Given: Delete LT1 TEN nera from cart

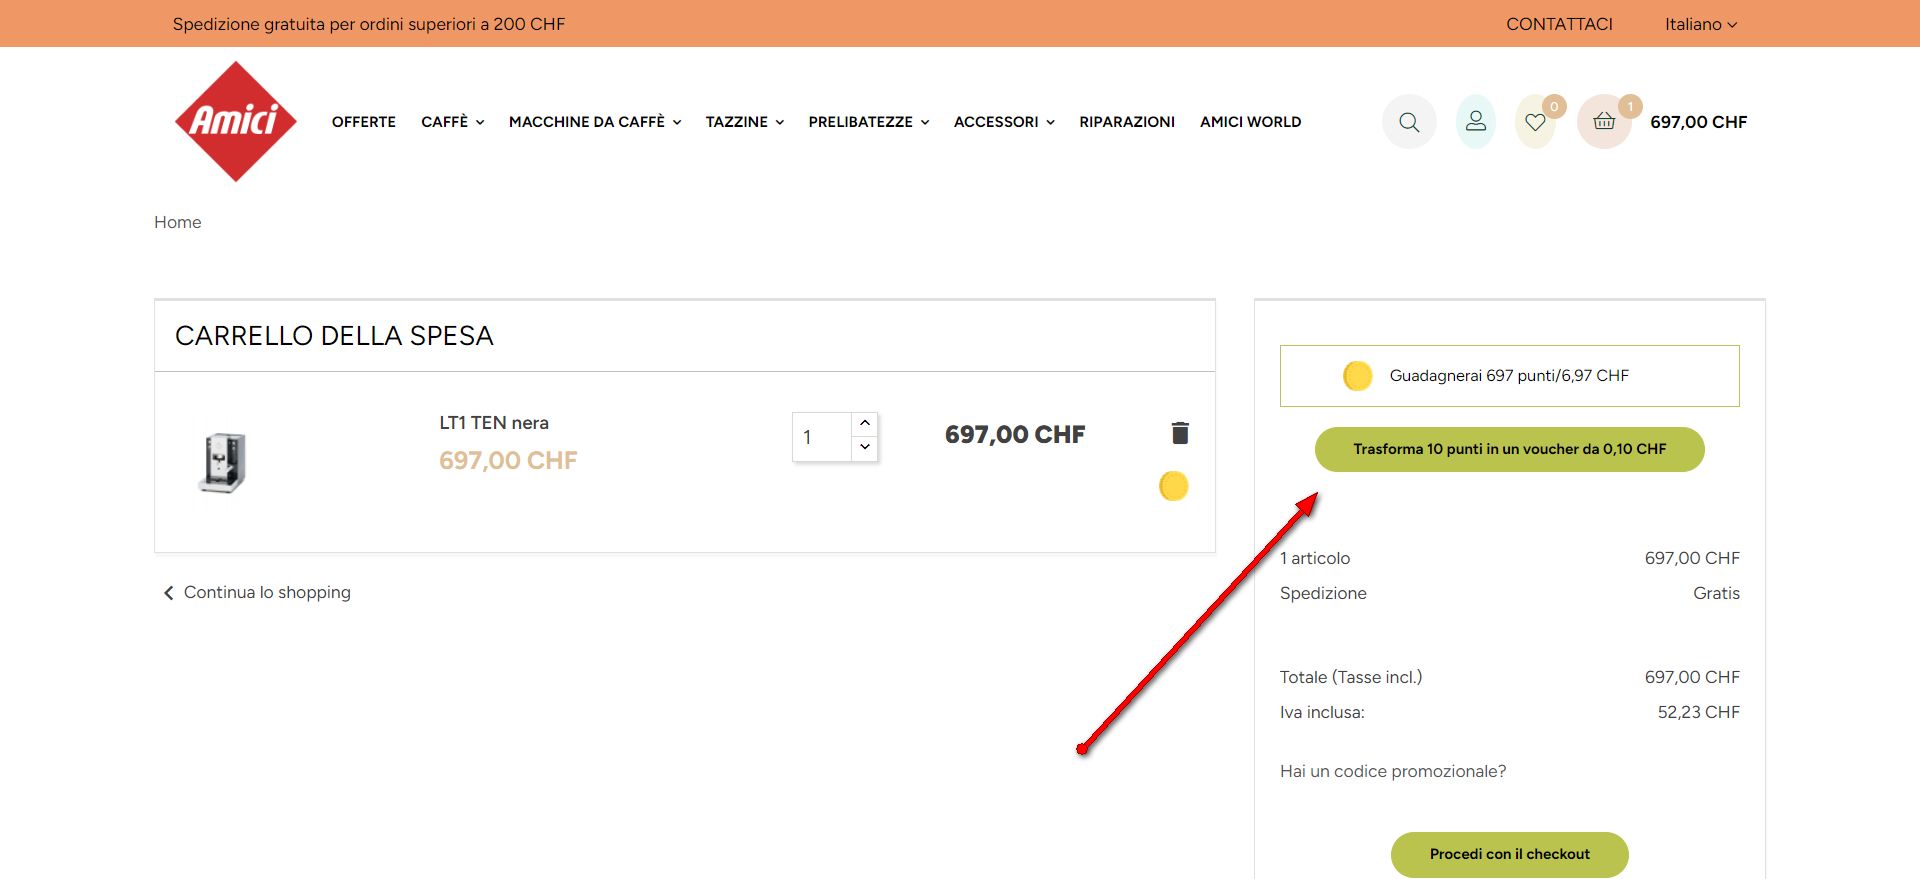Looking at the screenshot, I should (x=1180, y=432).
